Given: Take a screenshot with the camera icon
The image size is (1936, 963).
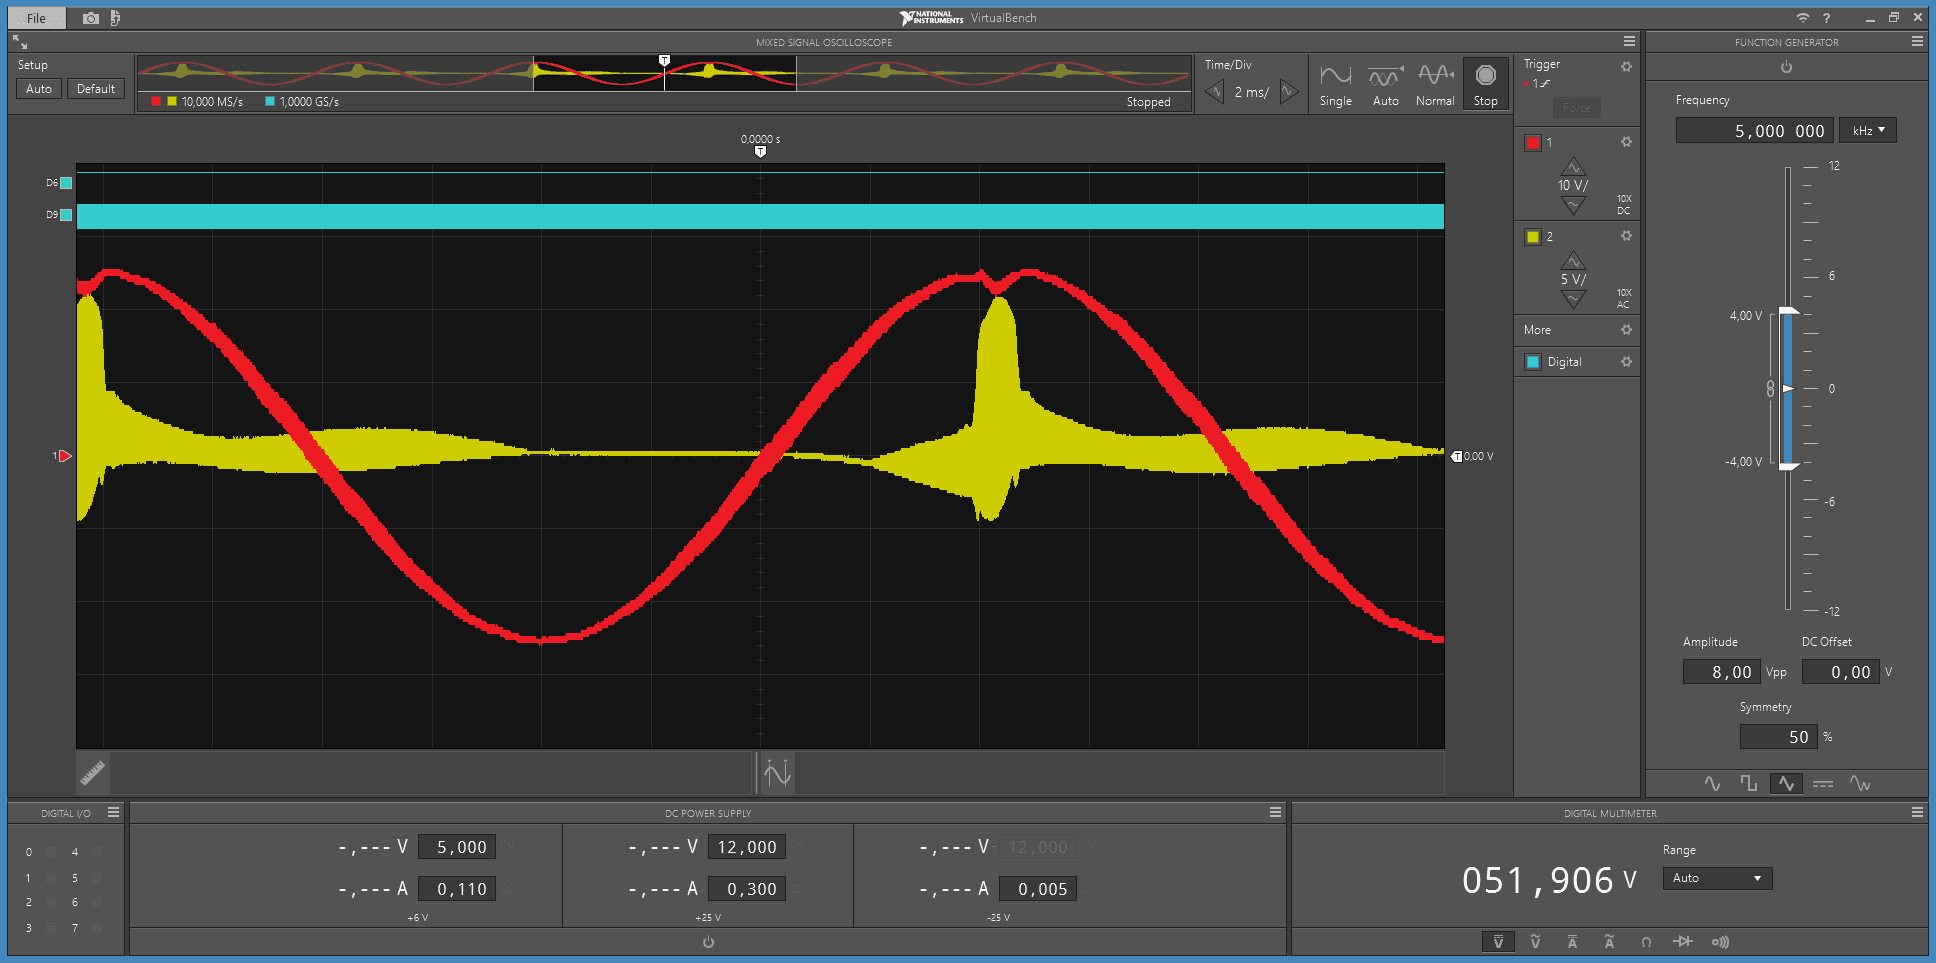Looking at the screenshot, I should click(91, 18).
